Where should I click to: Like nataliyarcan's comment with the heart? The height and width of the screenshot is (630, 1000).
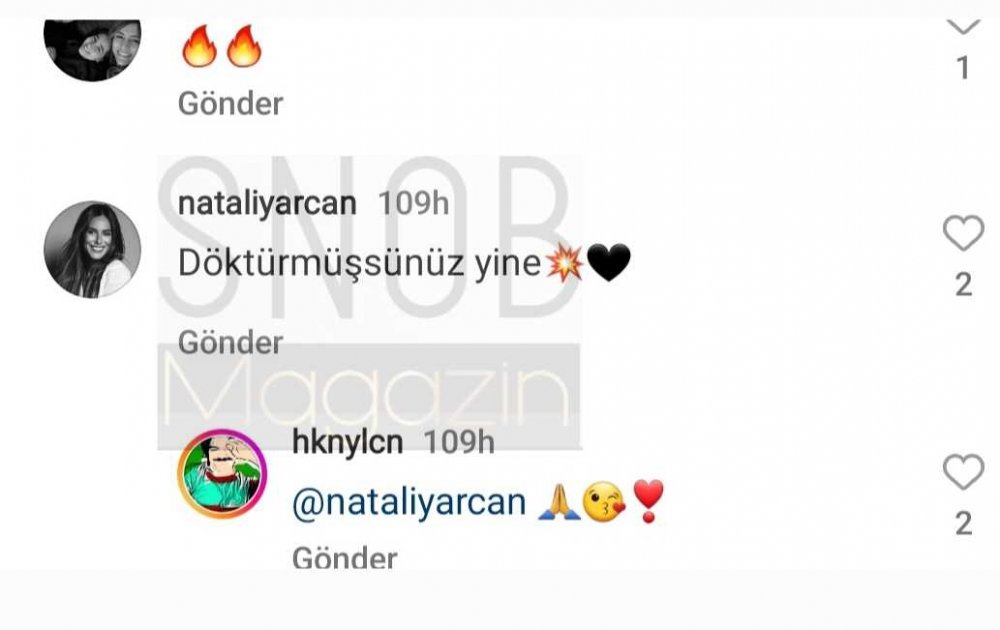[963, 234]
